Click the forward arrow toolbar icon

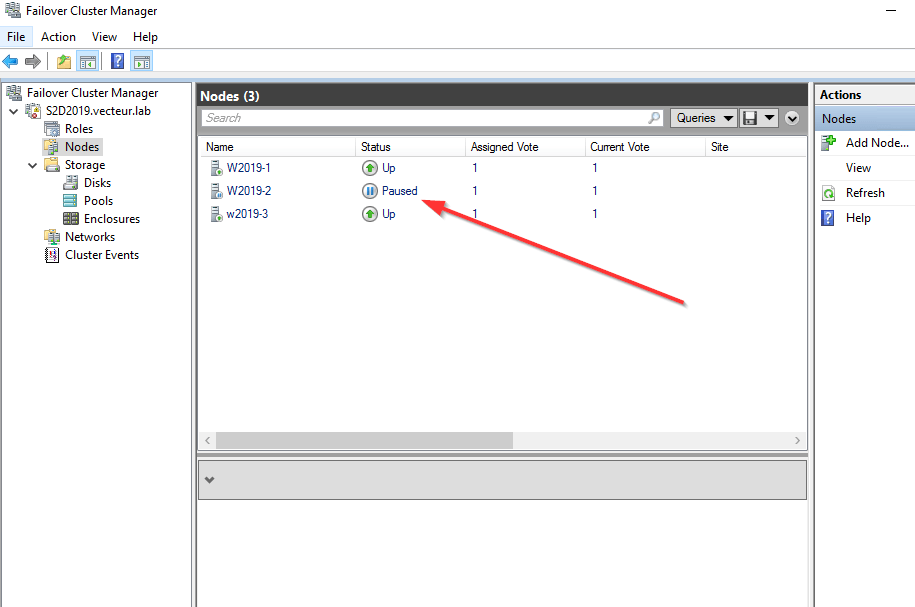(x=33, y=62)
